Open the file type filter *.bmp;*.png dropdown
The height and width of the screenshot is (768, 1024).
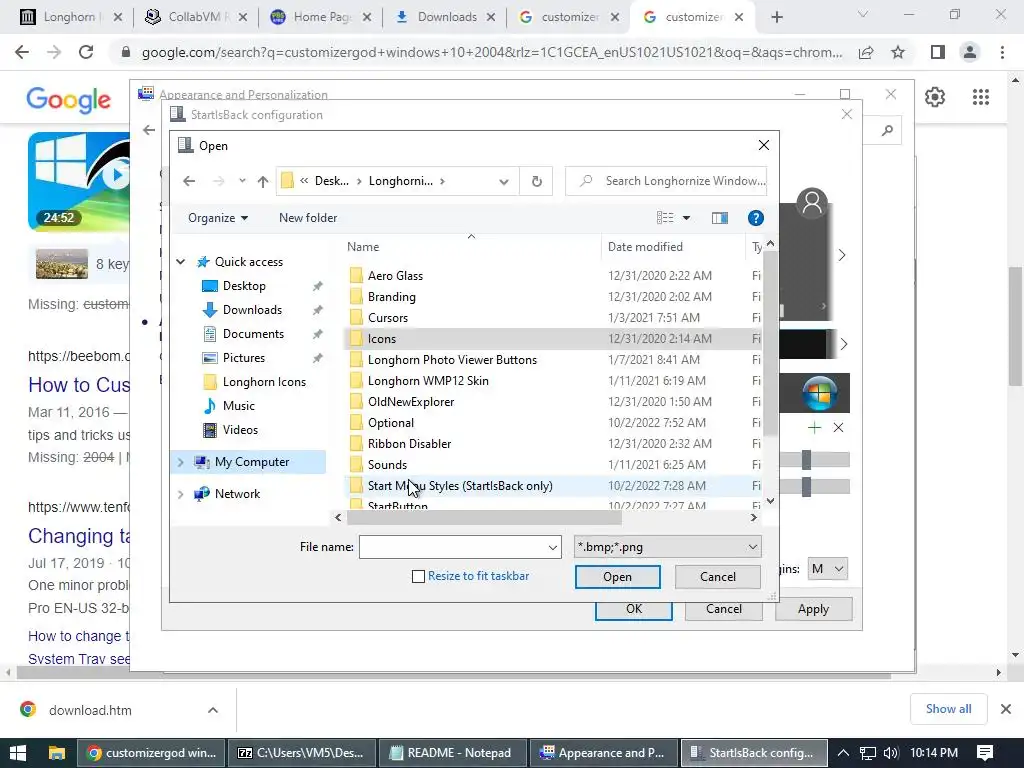(x=667, y=547)
